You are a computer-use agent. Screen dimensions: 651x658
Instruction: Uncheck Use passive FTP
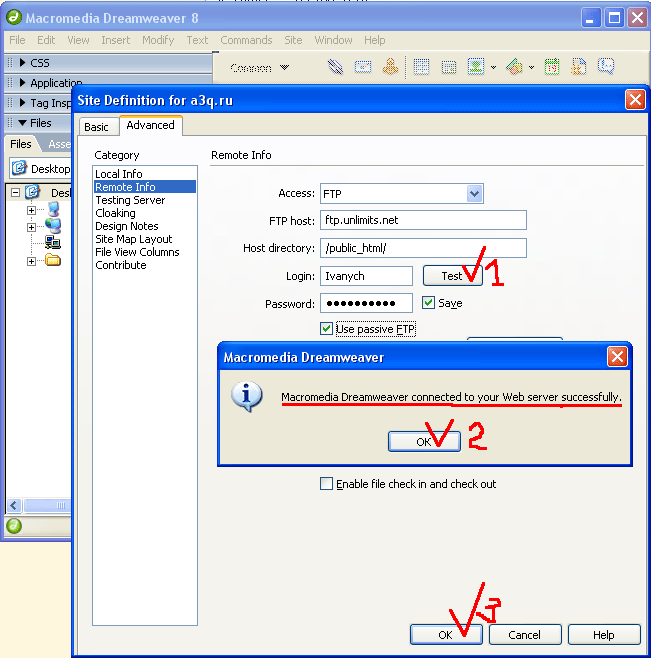(326, 329)
